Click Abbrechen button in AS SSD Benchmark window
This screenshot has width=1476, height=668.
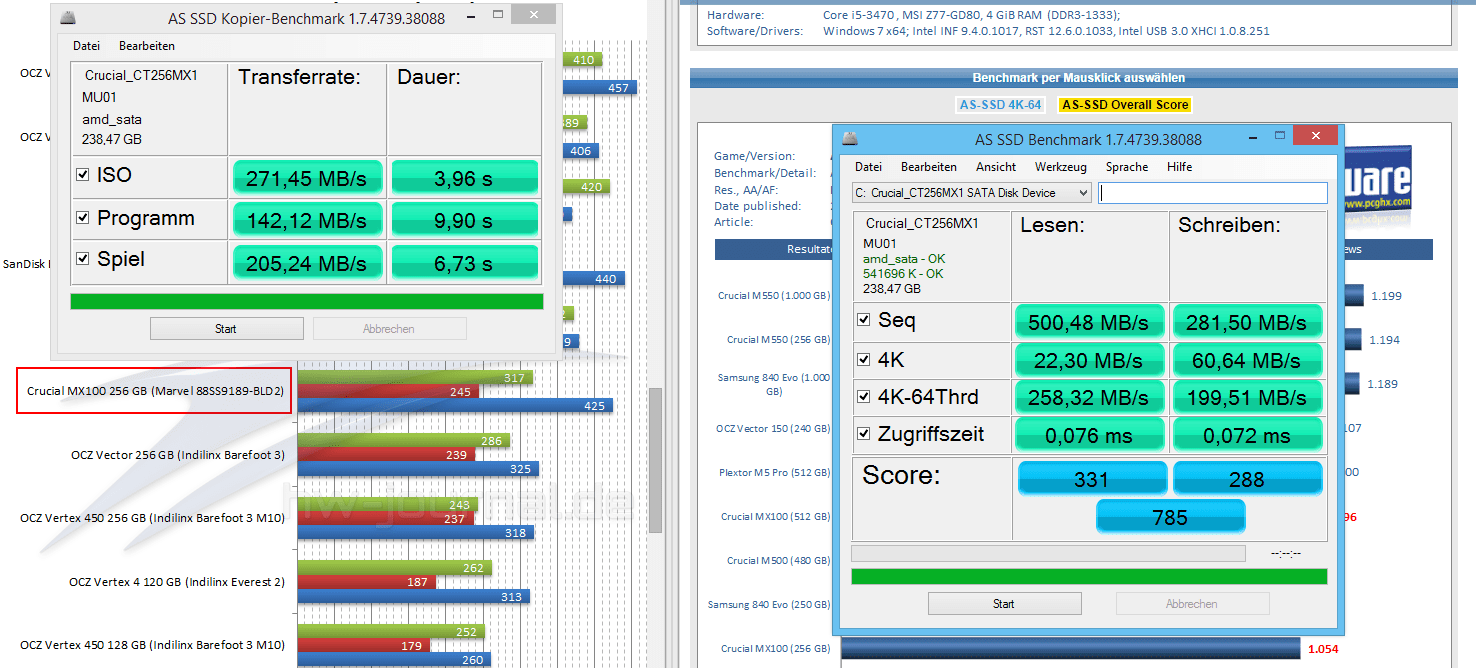(x=1192, y=604)
